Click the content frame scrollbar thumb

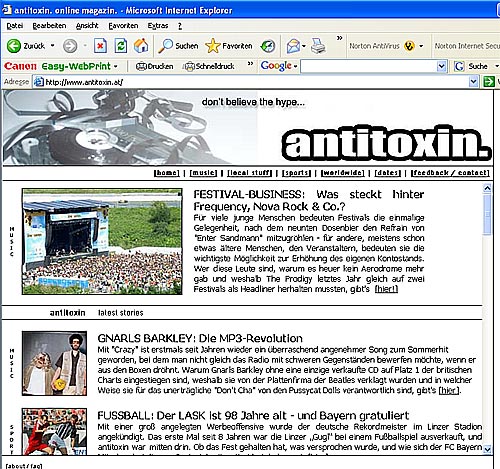tap(487, 214)
